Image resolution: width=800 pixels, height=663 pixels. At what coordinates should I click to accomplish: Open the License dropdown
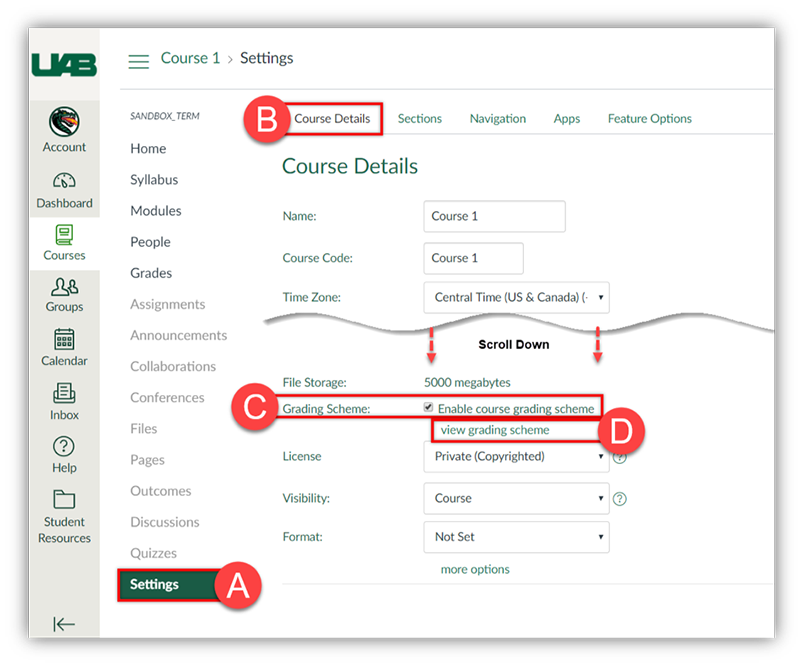tap(516, 457)
